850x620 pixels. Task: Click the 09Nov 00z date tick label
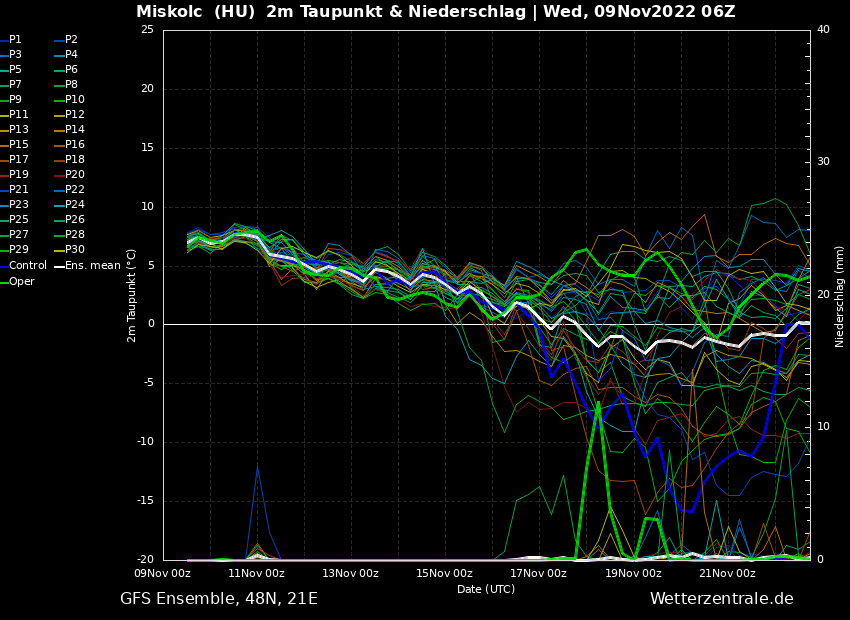pos(163,574)
